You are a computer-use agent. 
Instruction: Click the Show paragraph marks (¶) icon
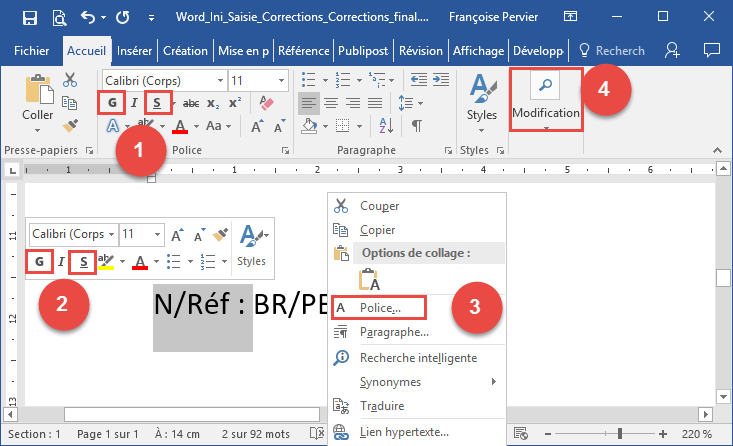tap(417, 125)
